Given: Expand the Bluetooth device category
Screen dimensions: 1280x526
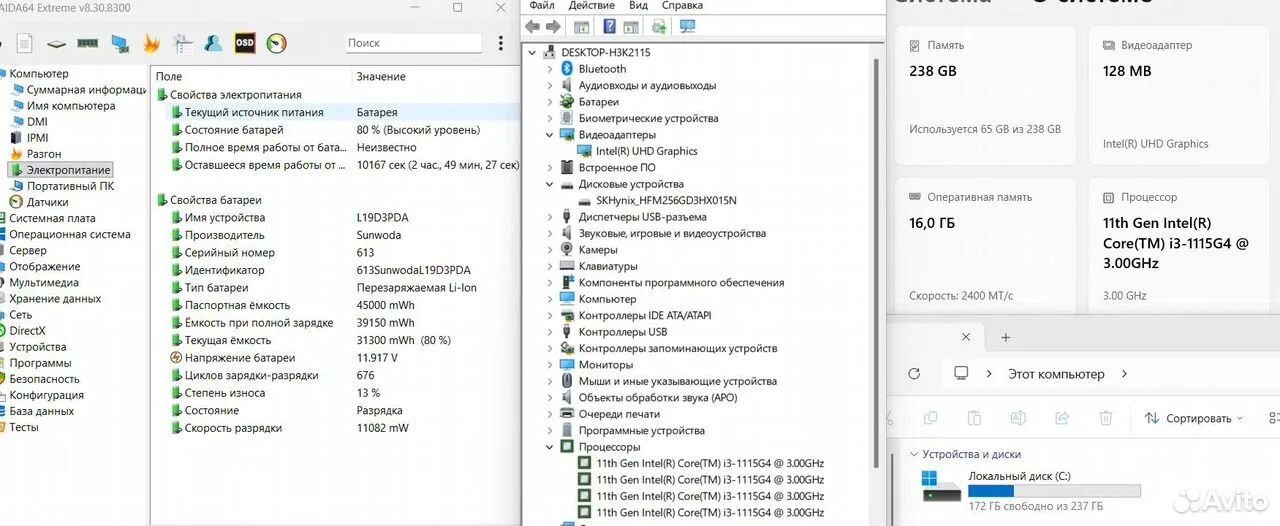Looking at the screenshot, I should pos(550,69).
